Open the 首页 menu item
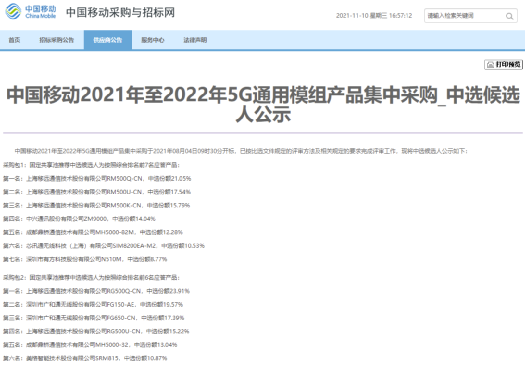 [14, 40]
